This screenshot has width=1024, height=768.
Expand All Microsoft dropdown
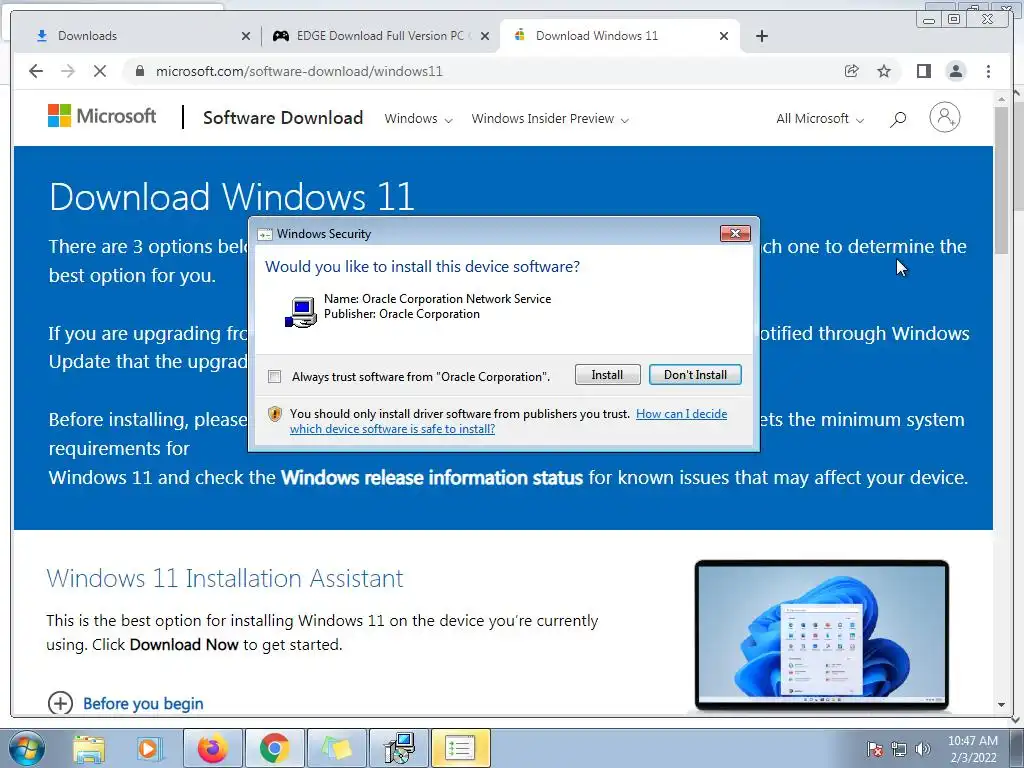pos(820,119)
